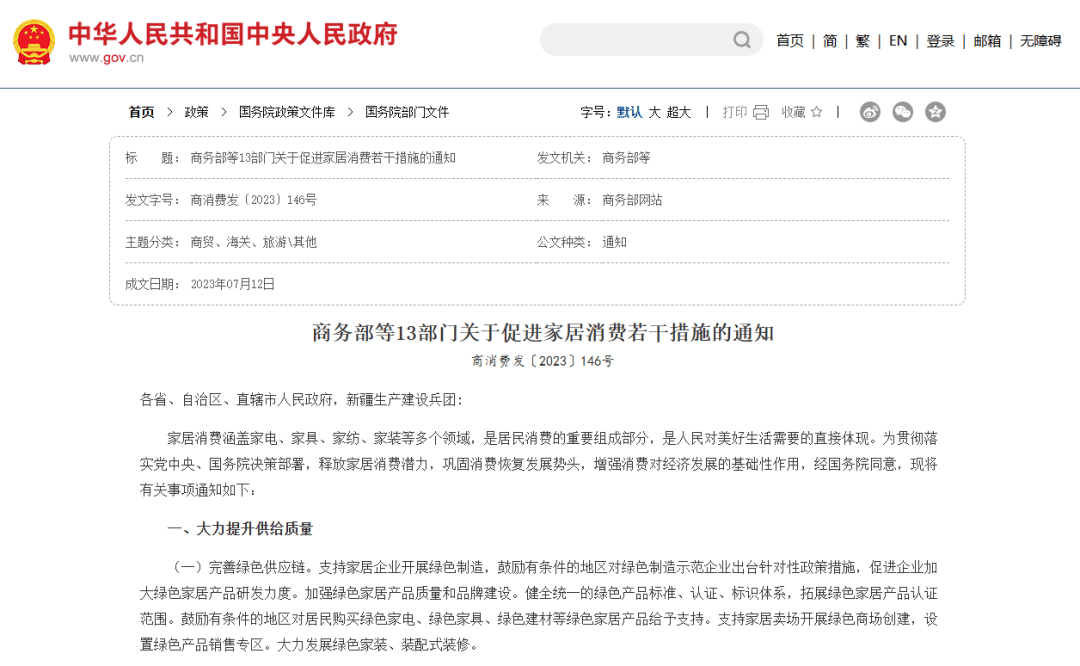Share to WeChat icon

point(902,112)
